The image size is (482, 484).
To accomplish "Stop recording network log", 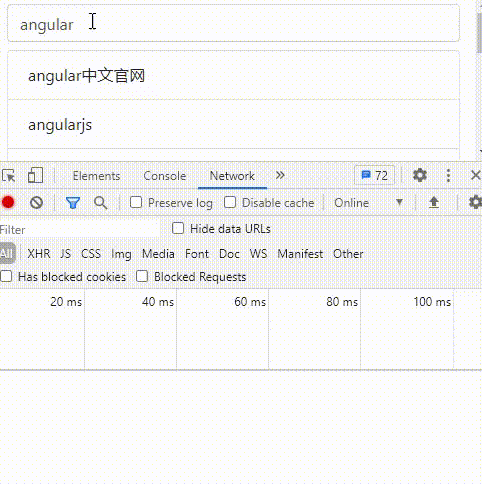I will click(8, 202).
